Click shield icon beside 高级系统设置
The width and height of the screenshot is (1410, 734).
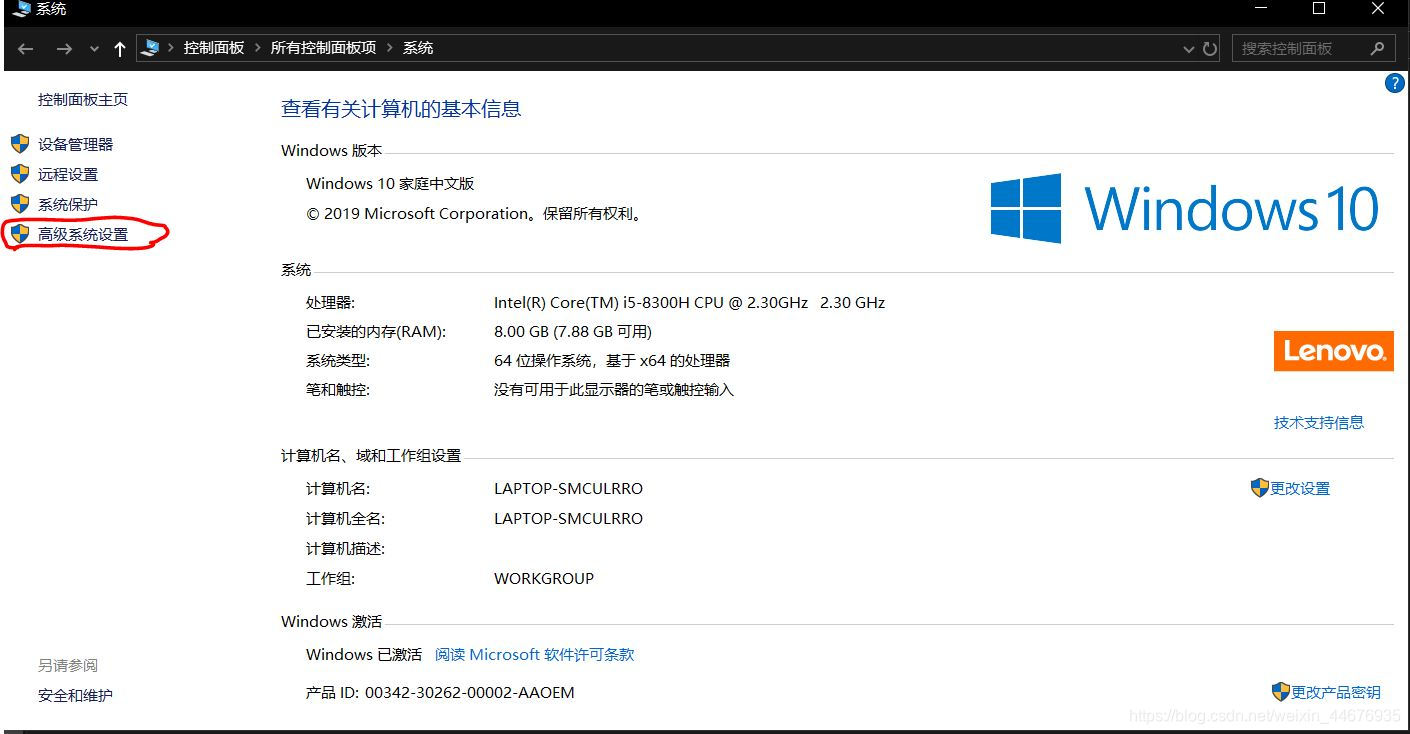point(20,233)
